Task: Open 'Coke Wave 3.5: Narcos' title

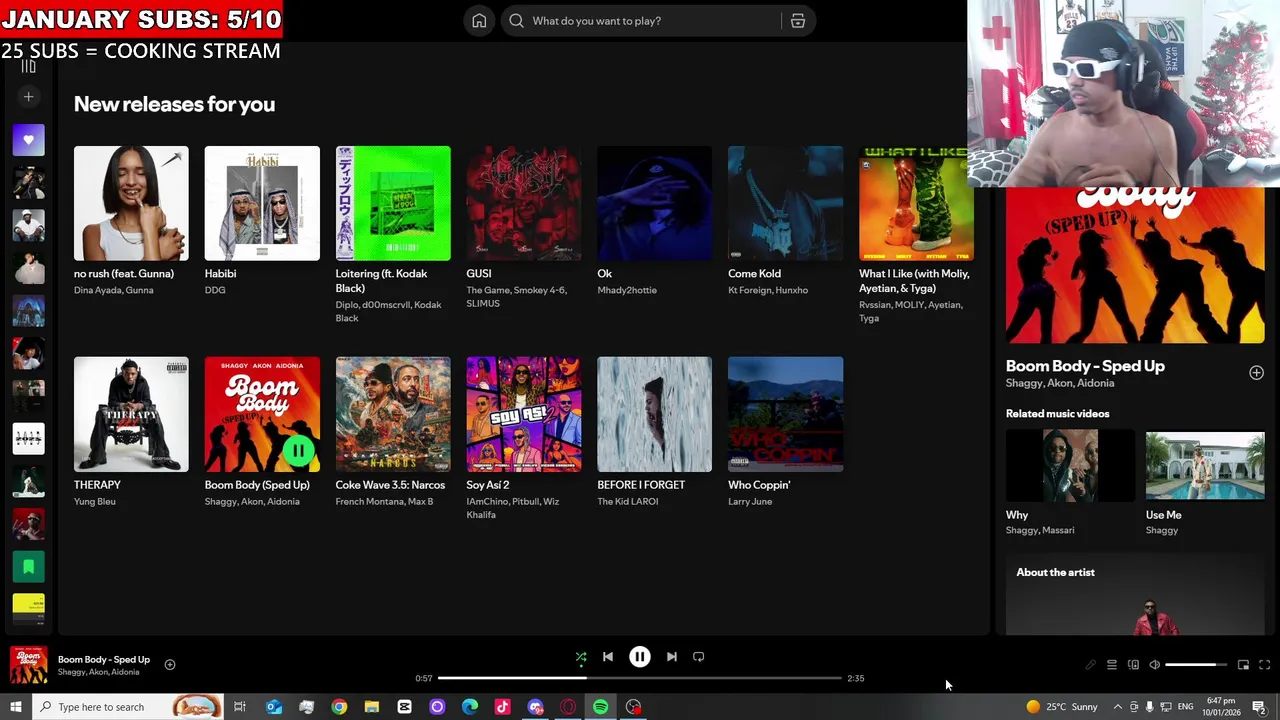Action: (x=390, y=485)
